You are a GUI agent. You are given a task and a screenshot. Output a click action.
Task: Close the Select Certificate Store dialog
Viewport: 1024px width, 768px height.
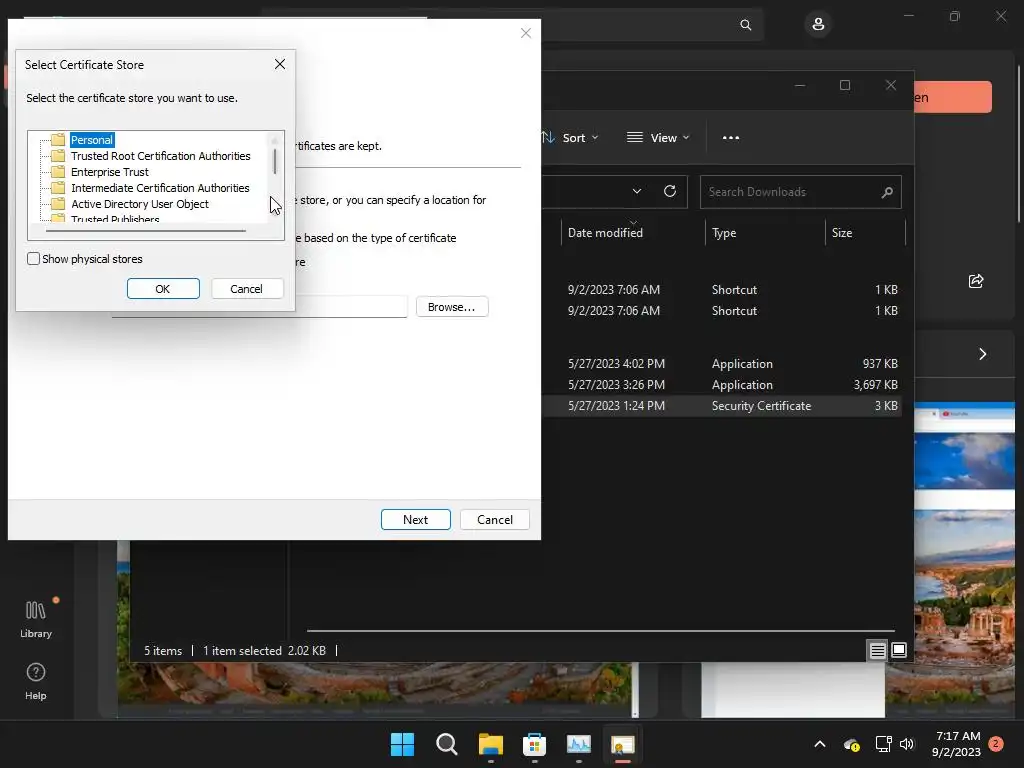(x=280, y=64)
